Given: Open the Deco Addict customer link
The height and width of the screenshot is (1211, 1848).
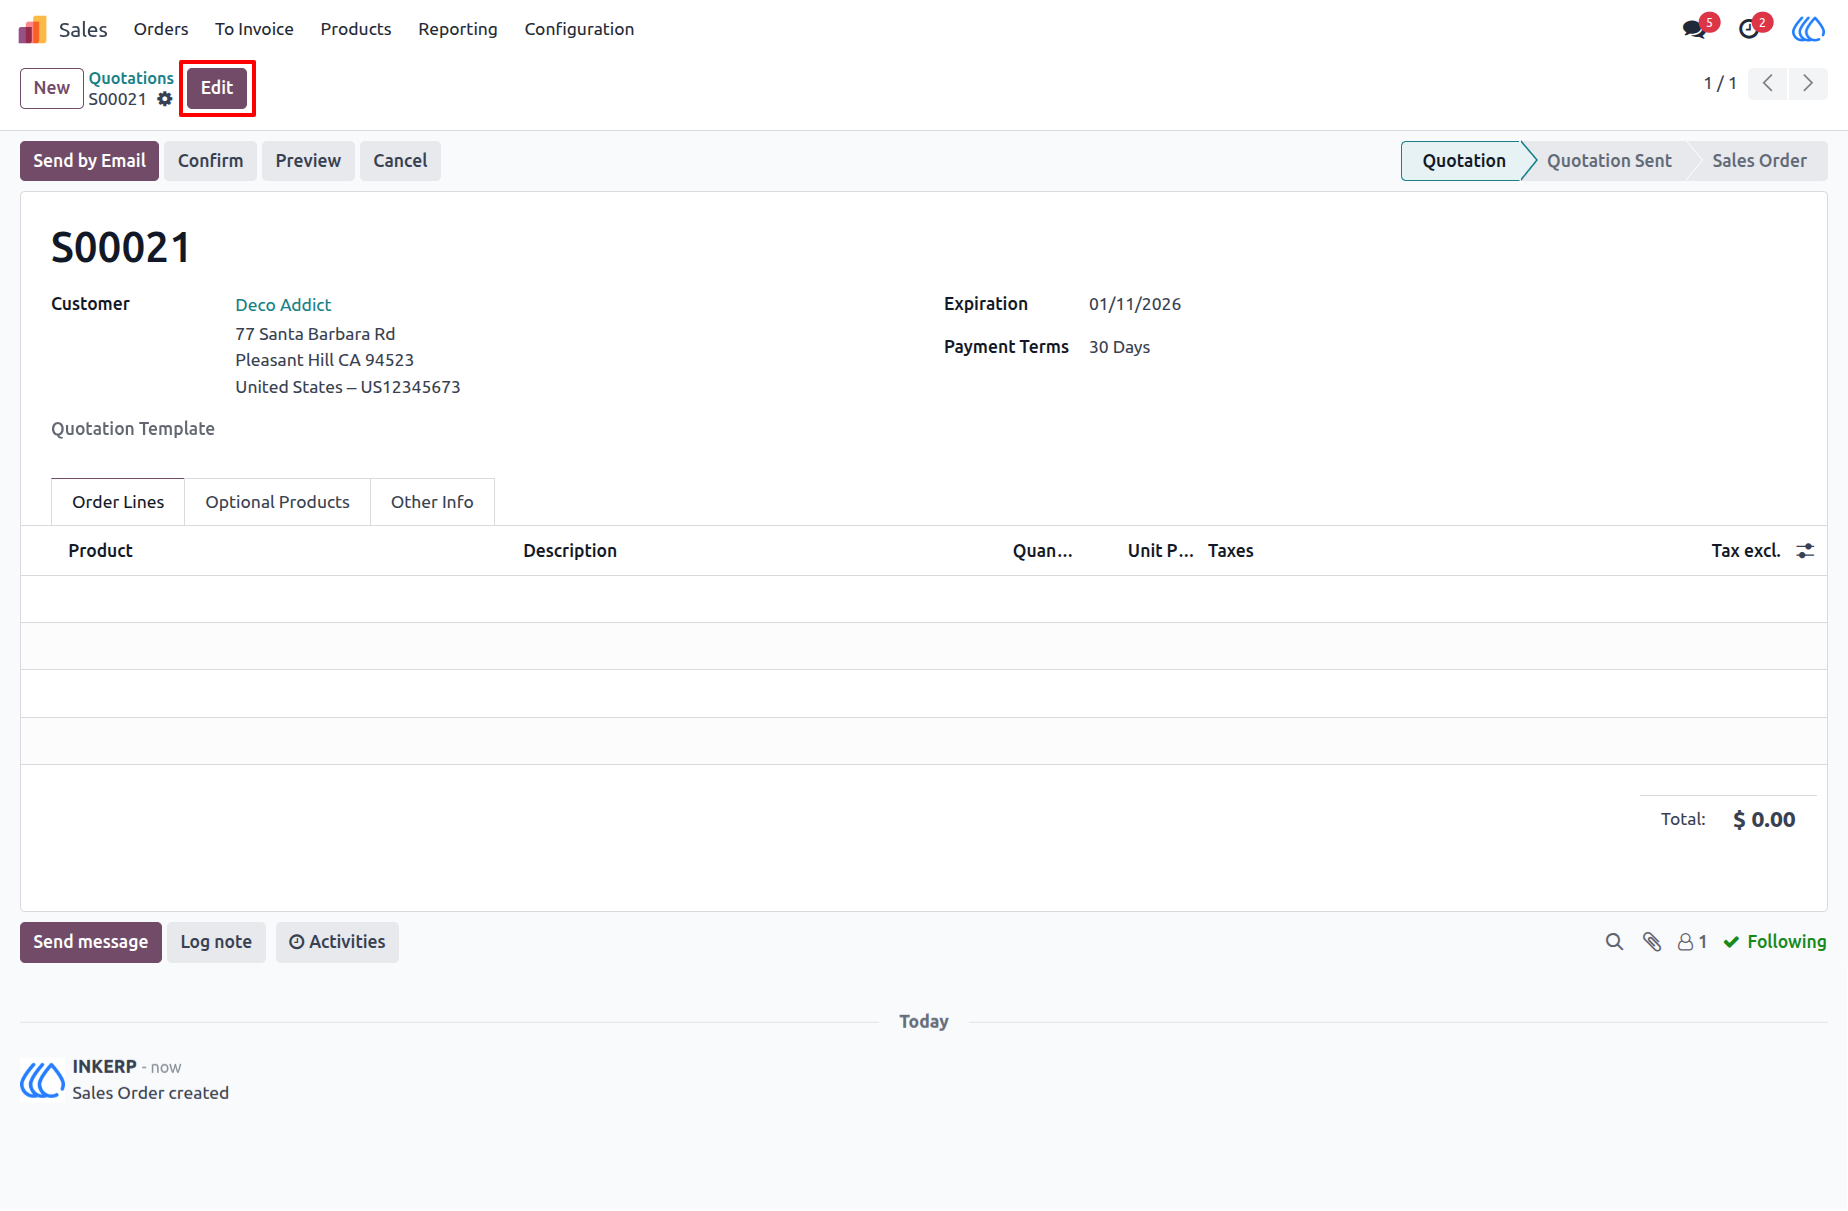Looking at the screenshot, I should (283, 305).
